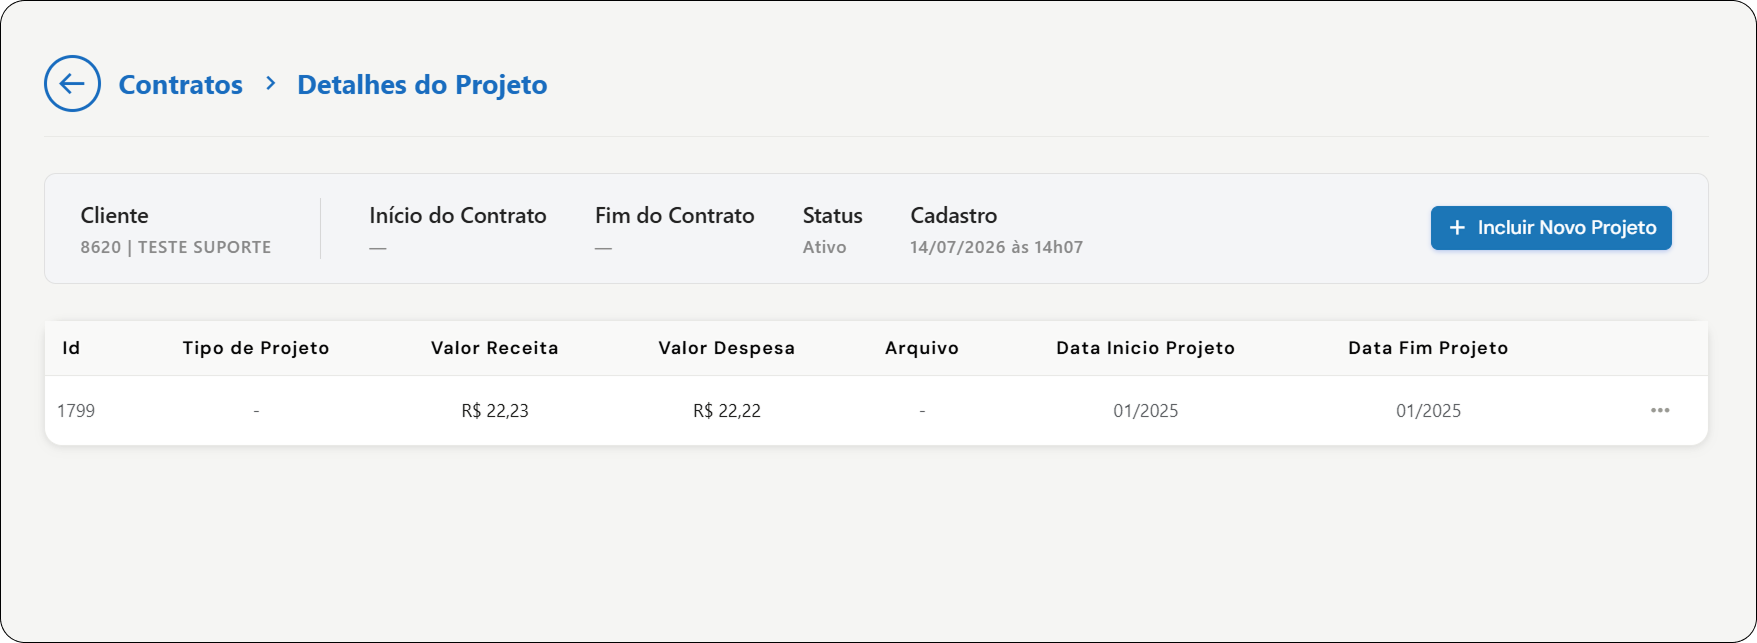Click the Tipo de Projeto column header

(x=256, y=348)
